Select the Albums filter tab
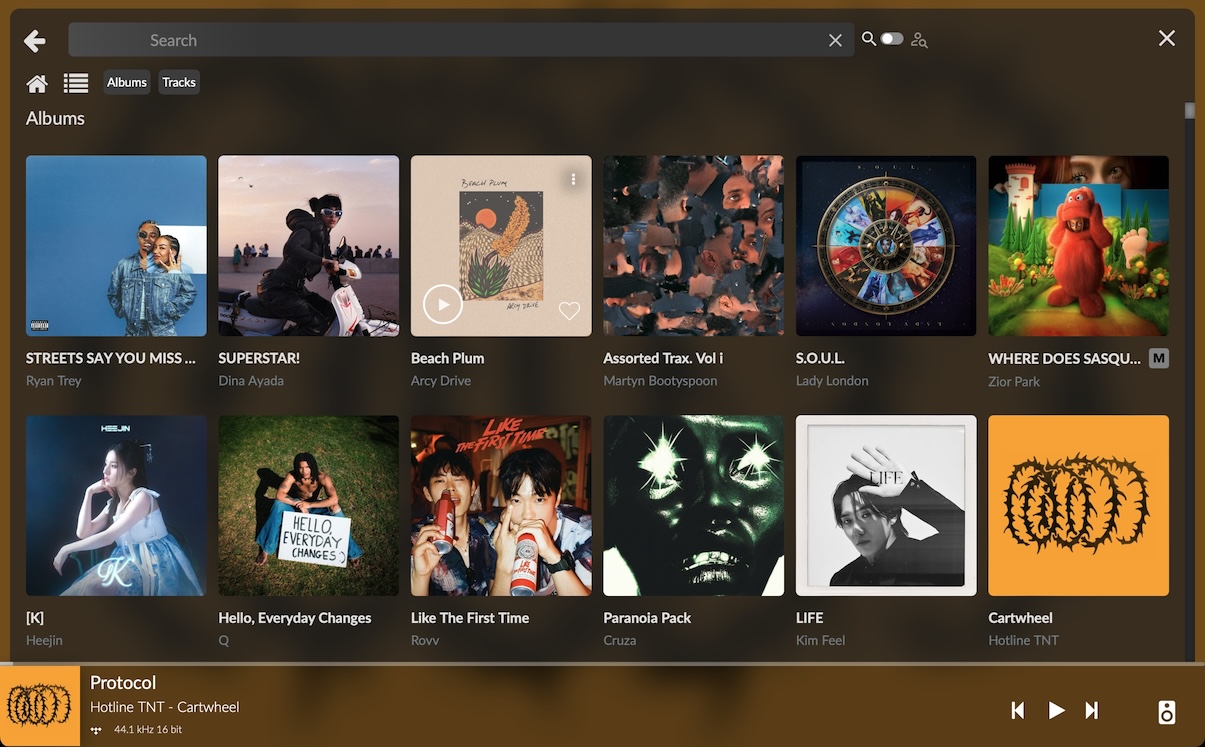 127,82
